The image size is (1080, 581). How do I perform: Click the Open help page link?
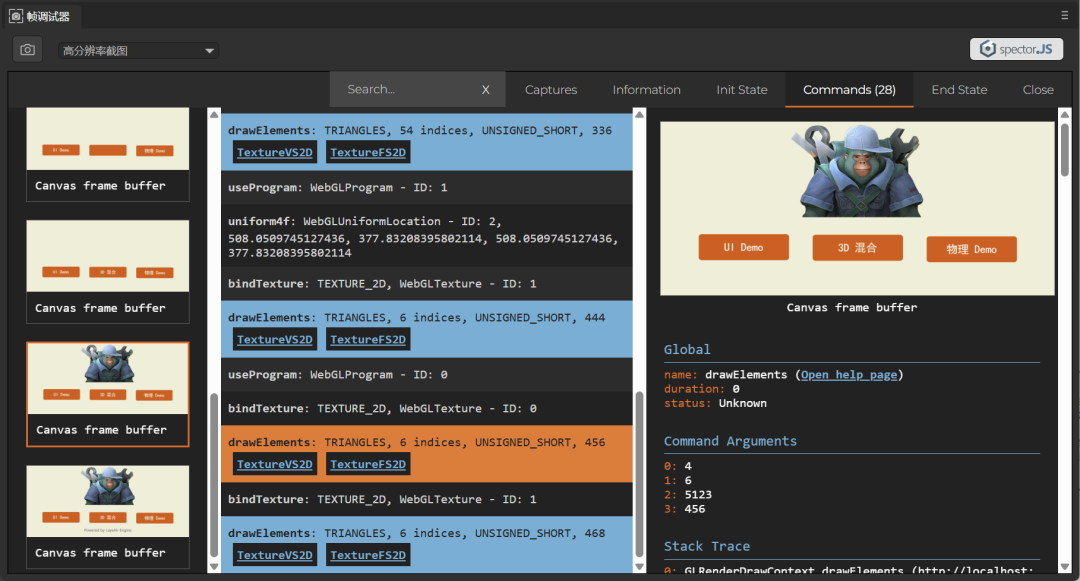point(849,374)
